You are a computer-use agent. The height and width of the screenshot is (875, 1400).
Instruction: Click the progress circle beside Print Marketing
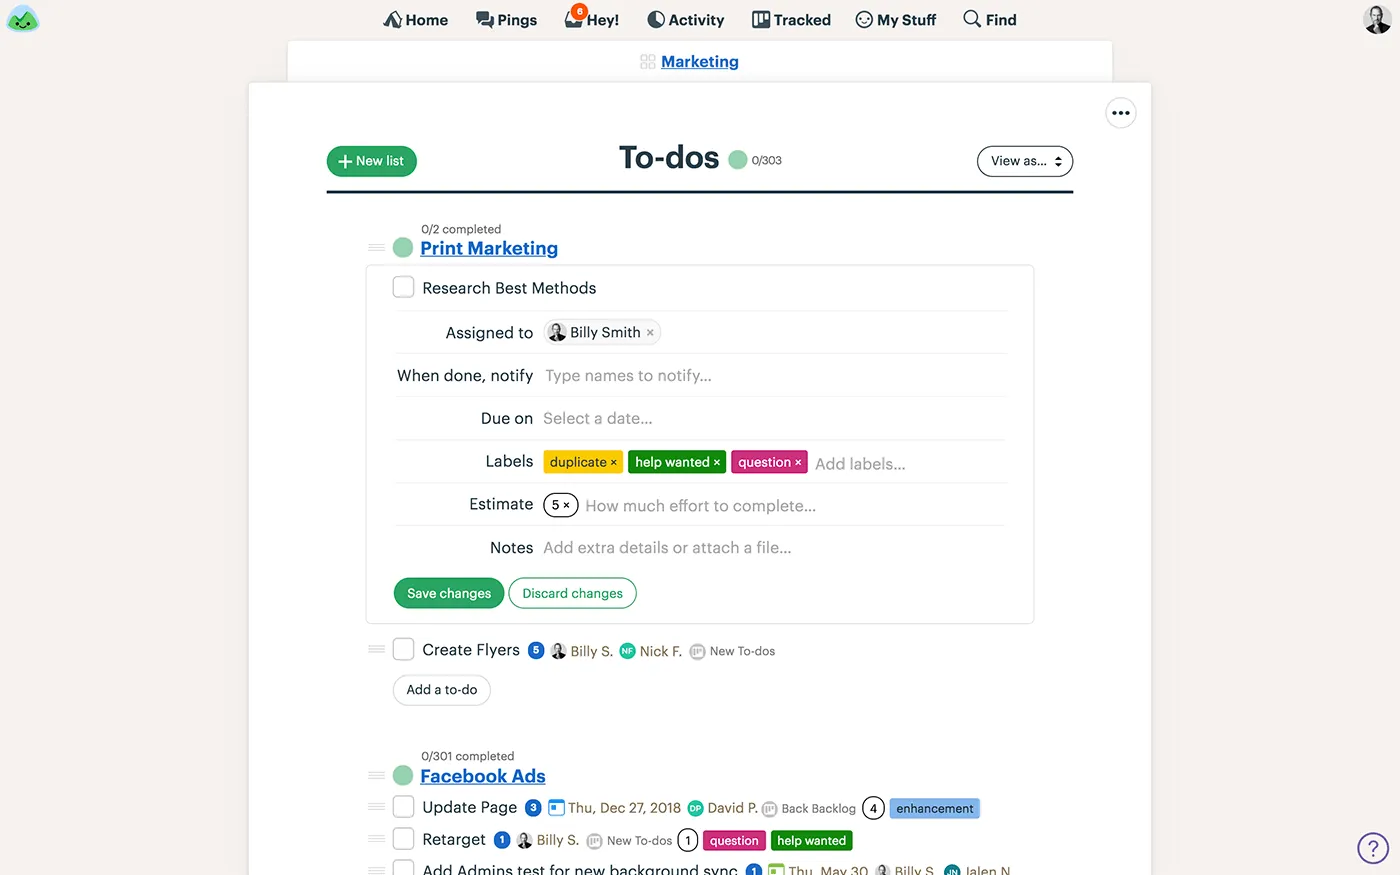click(403, 247)
